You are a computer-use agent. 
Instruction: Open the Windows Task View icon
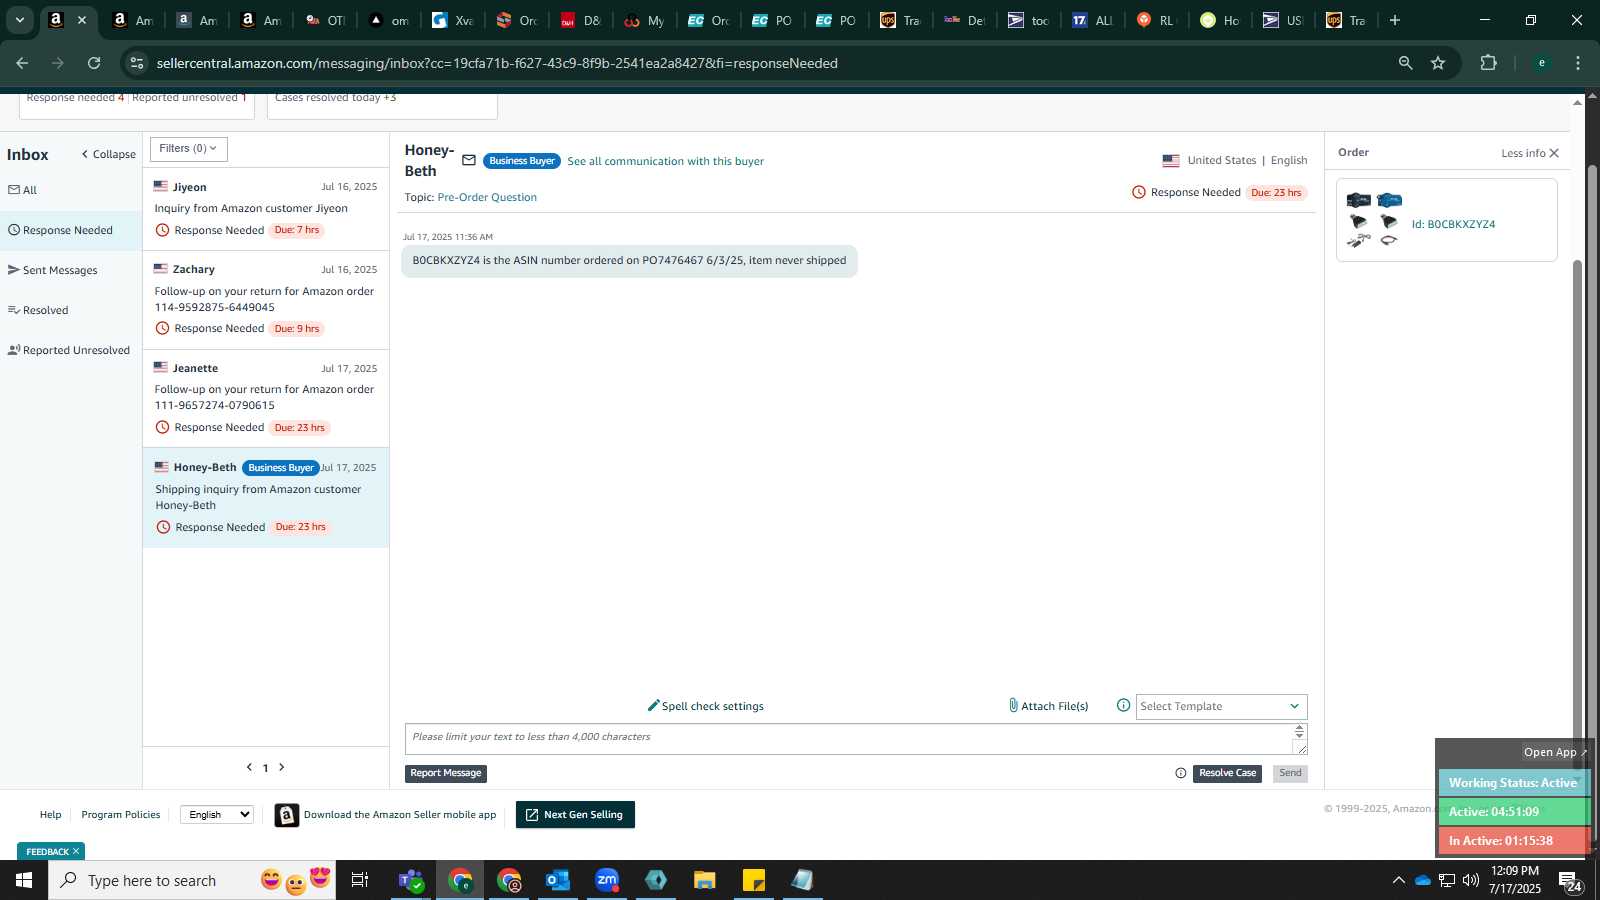359,880
